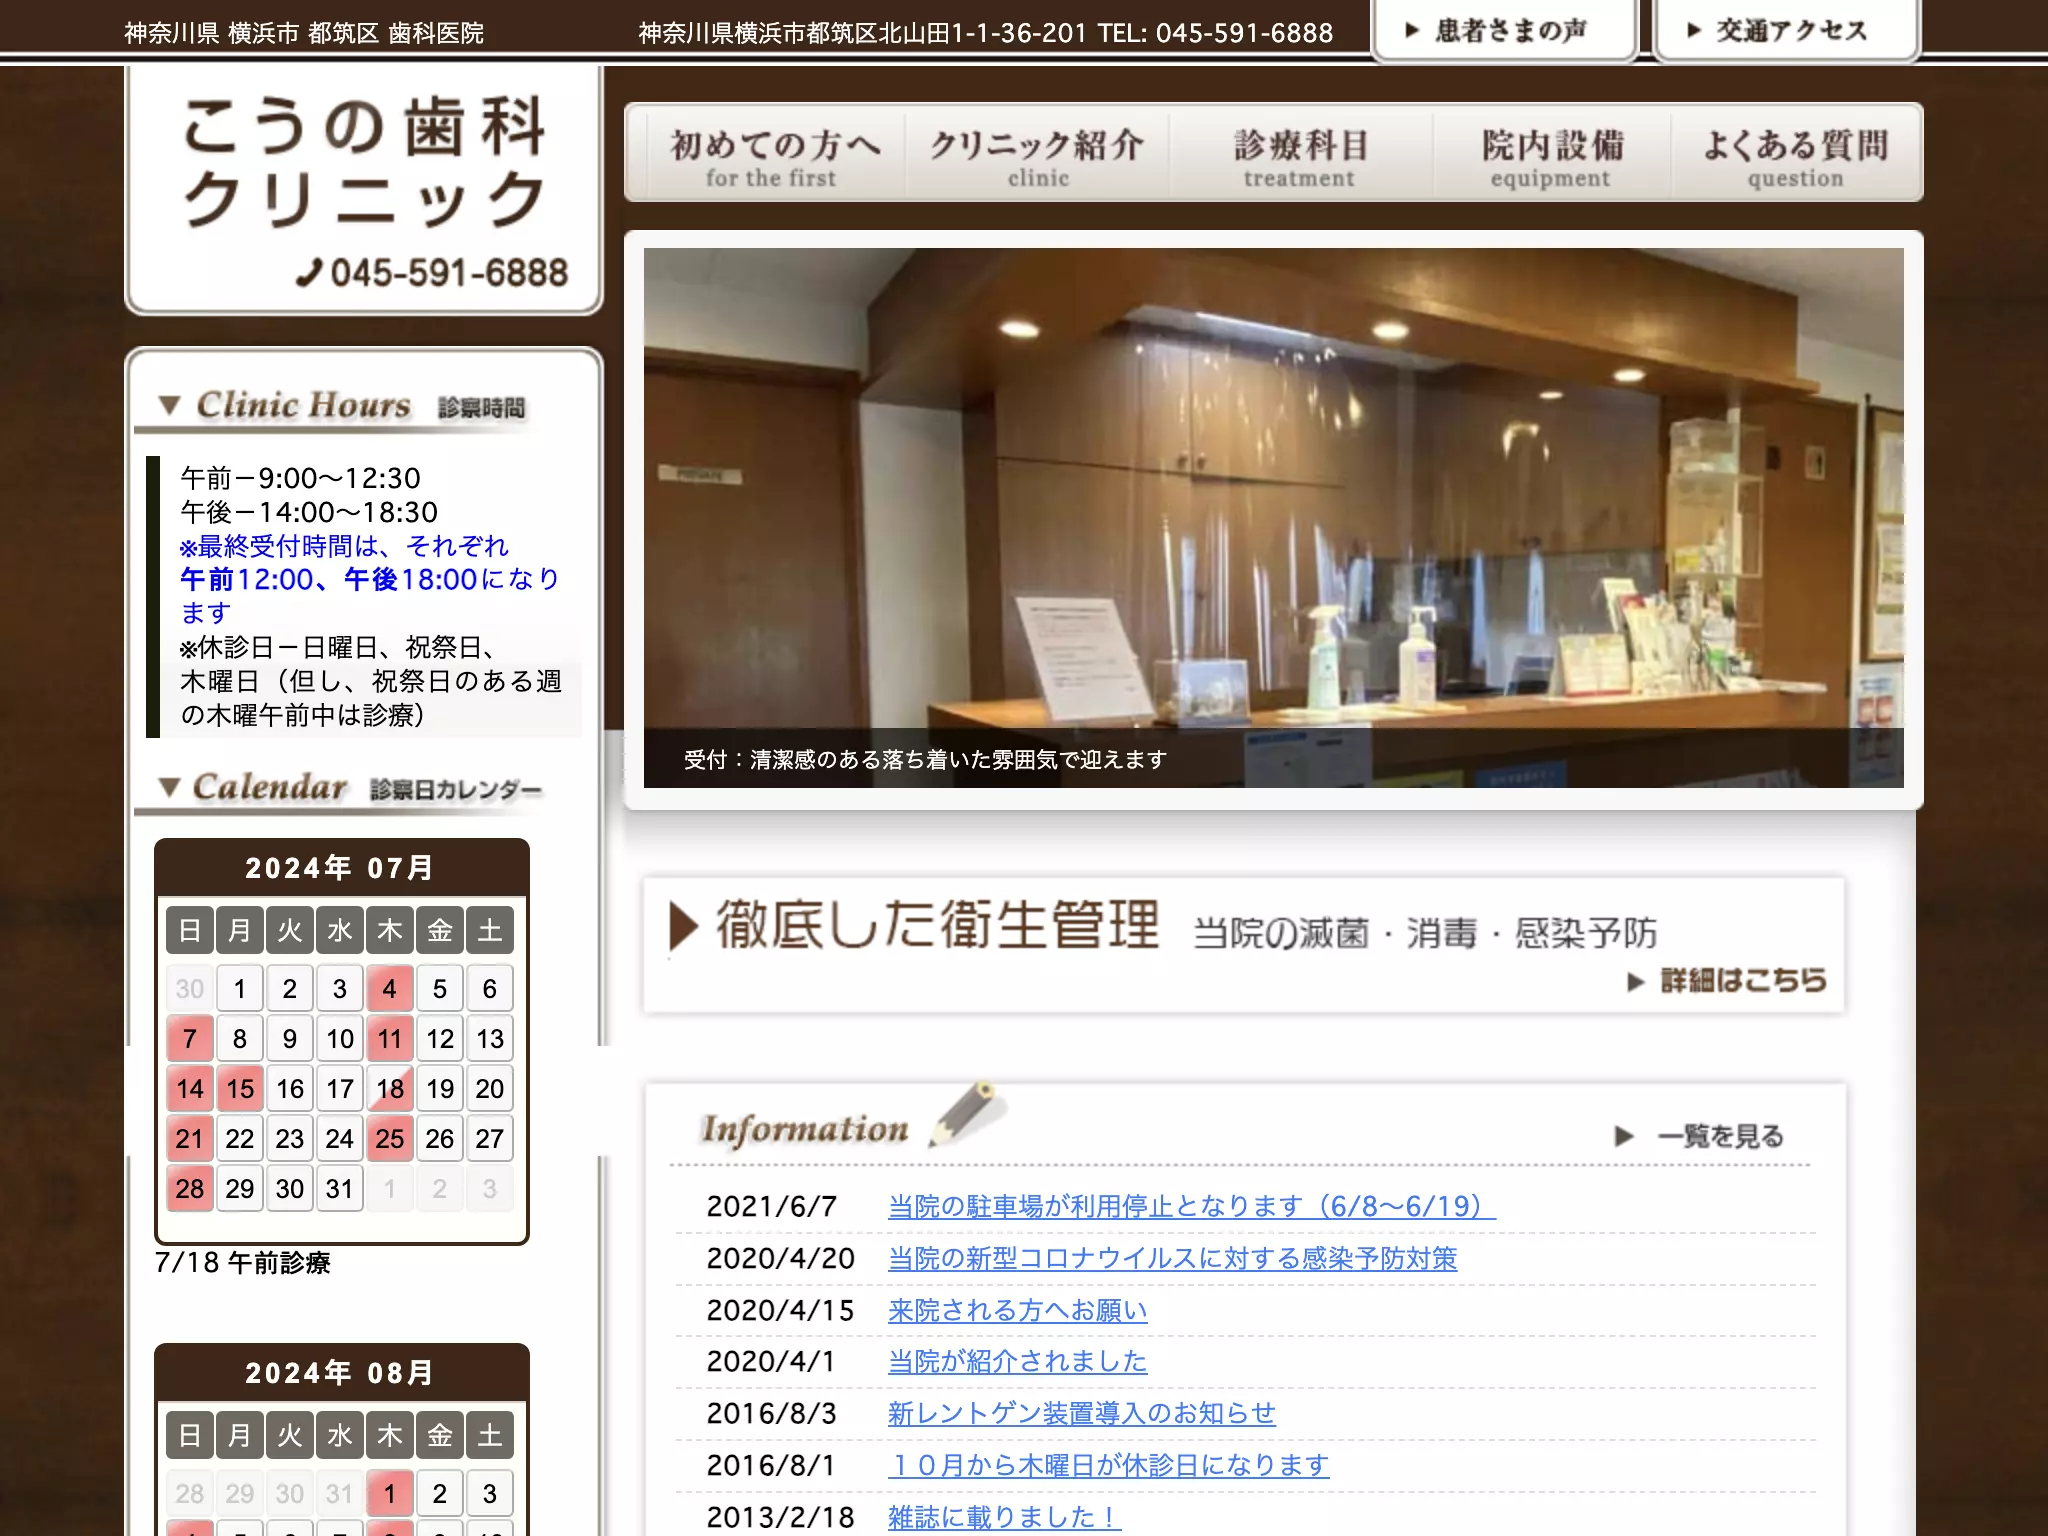
Task: Click the header address text 北山田1-1-36-201
Action: pyautogui.click(x=982, y=33)
